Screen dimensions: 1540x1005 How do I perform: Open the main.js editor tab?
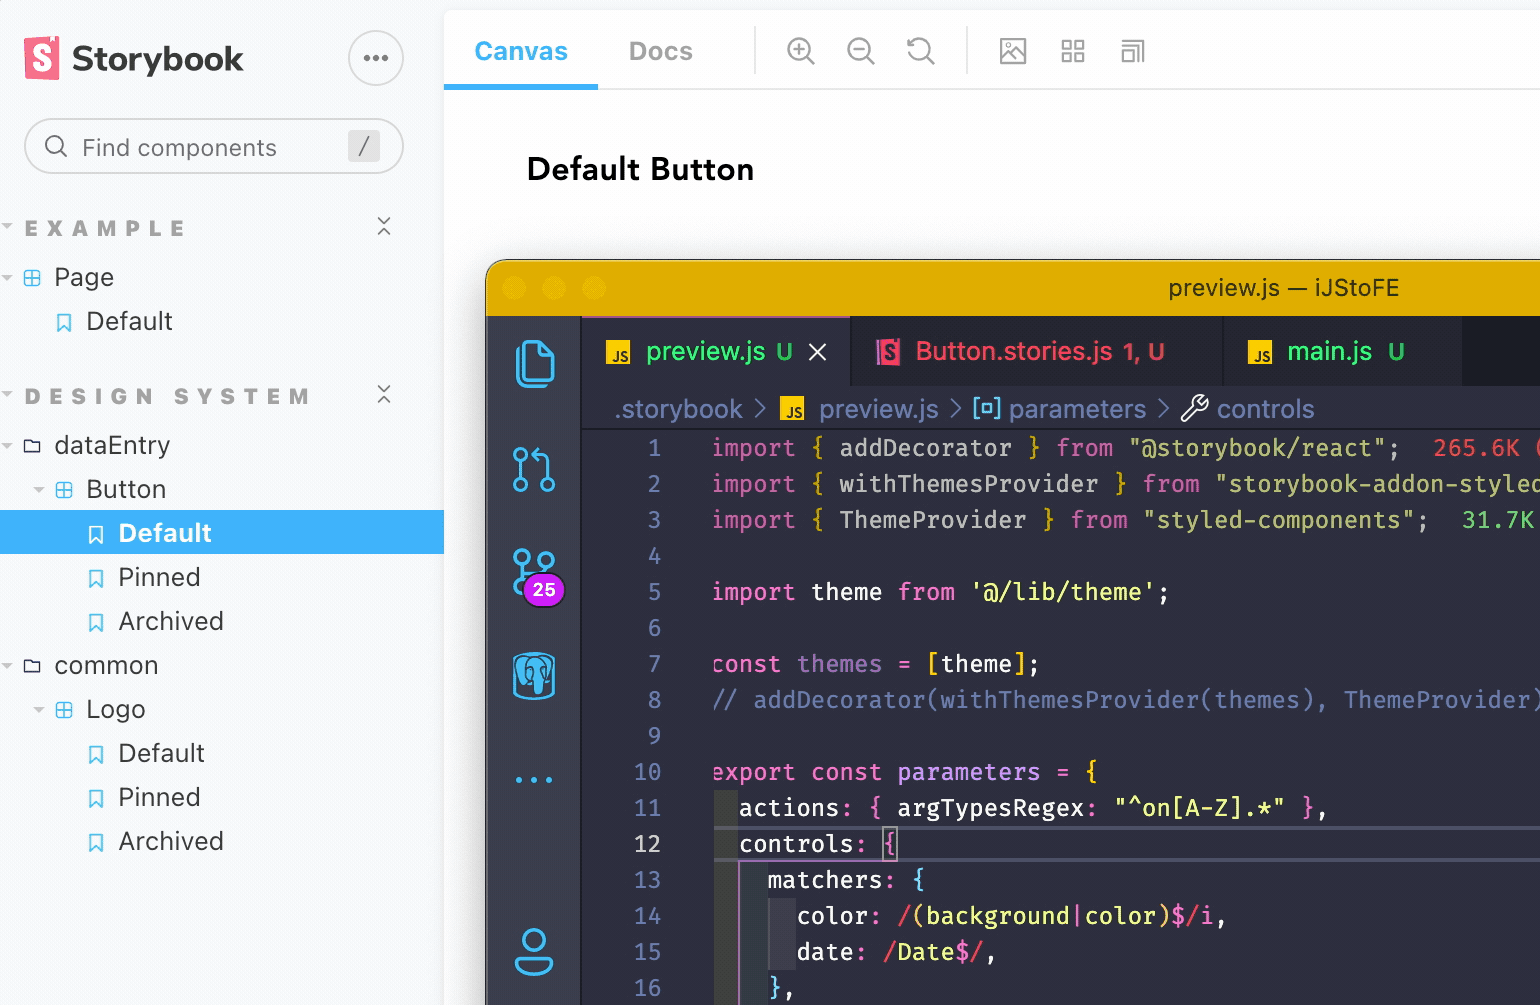1343,352
